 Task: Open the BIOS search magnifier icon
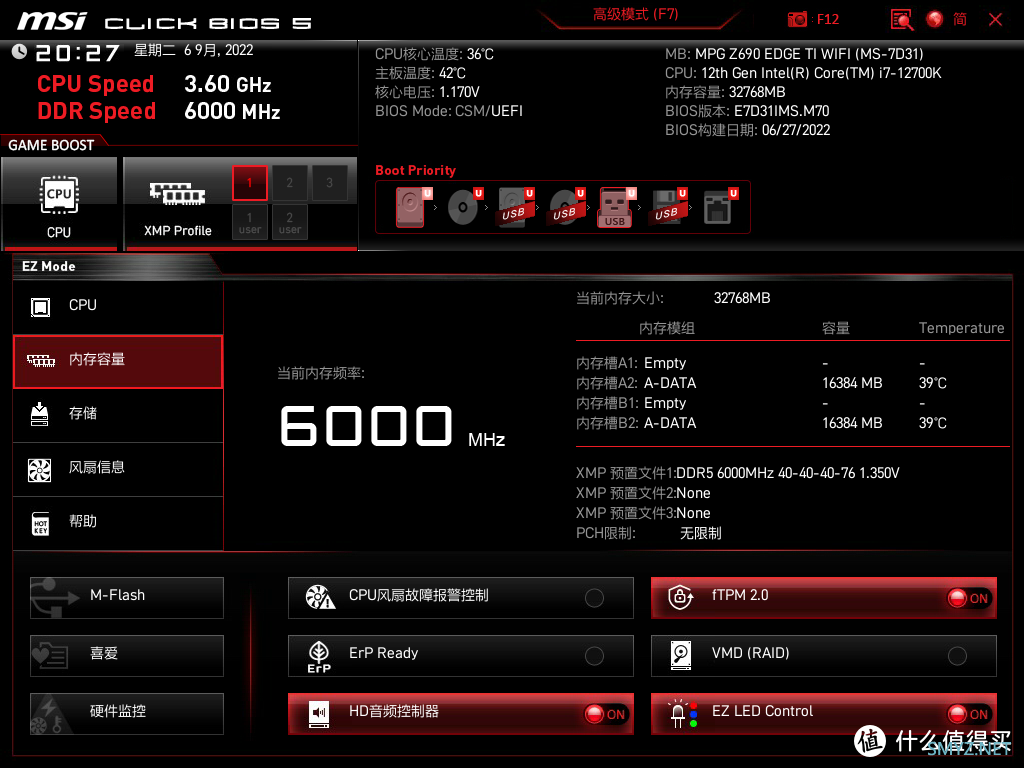[901, 20]
